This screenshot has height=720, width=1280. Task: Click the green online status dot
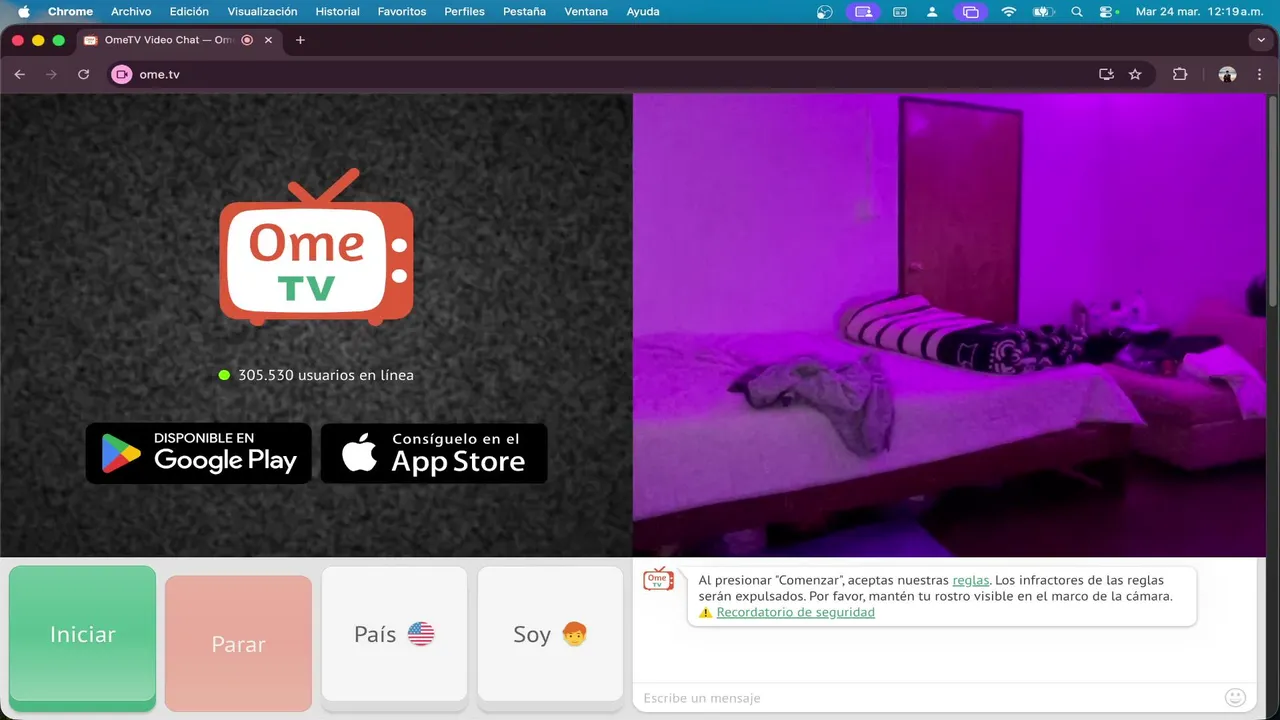click(224, 375)
